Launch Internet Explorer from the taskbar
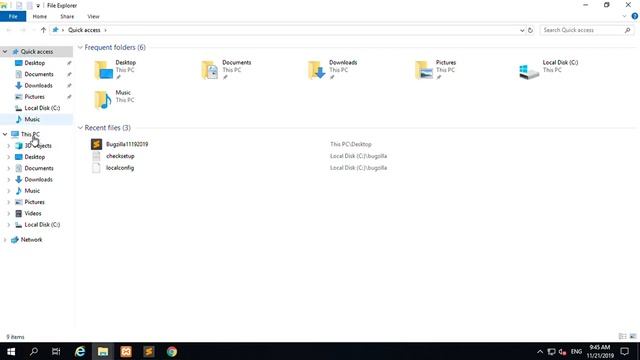The height and width of the screenshot is (360, 640). [80, 351]
